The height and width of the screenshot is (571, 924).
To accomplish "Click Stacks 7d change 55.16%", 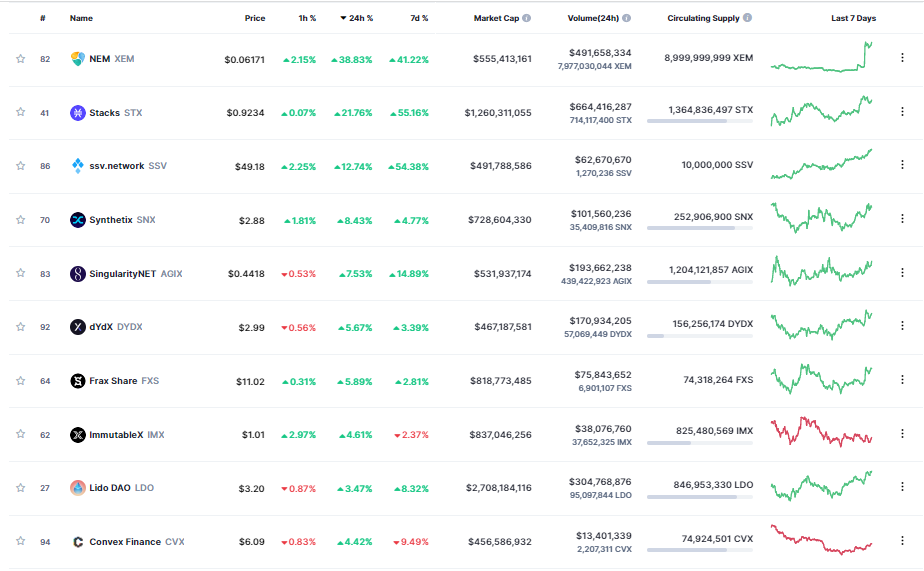I will (x=409, y=113).
